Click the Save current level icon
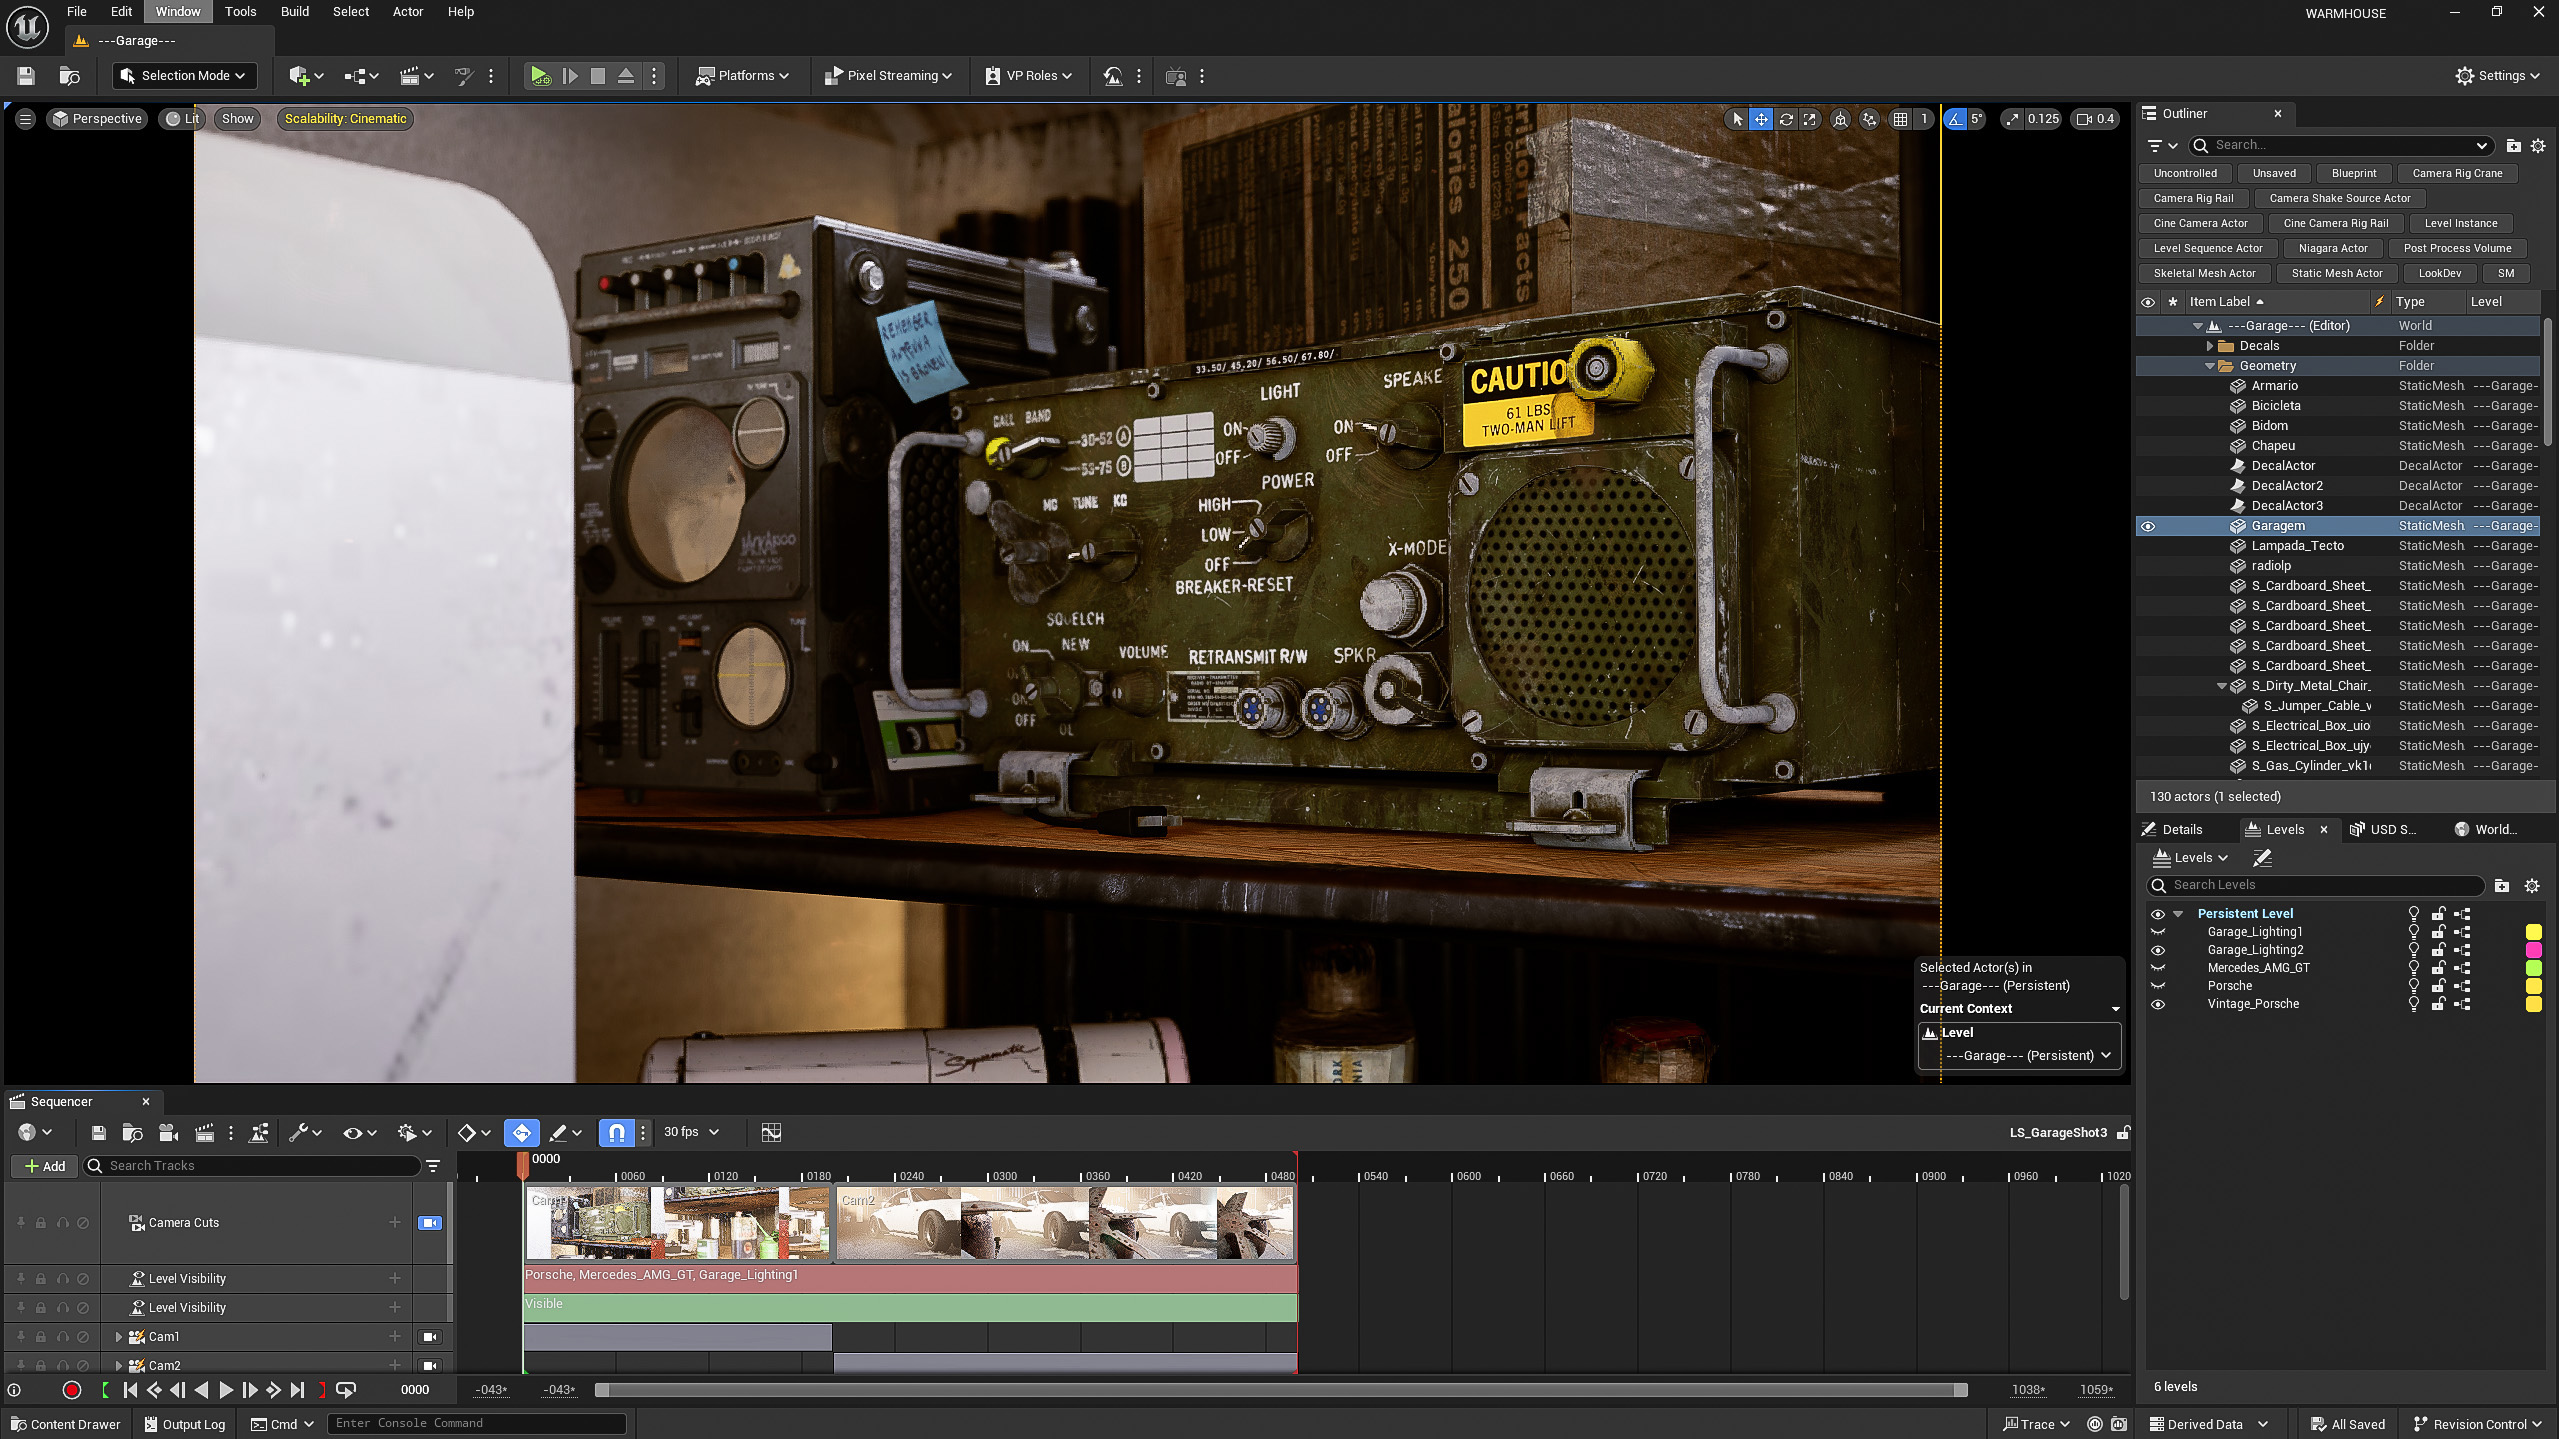 26,76
